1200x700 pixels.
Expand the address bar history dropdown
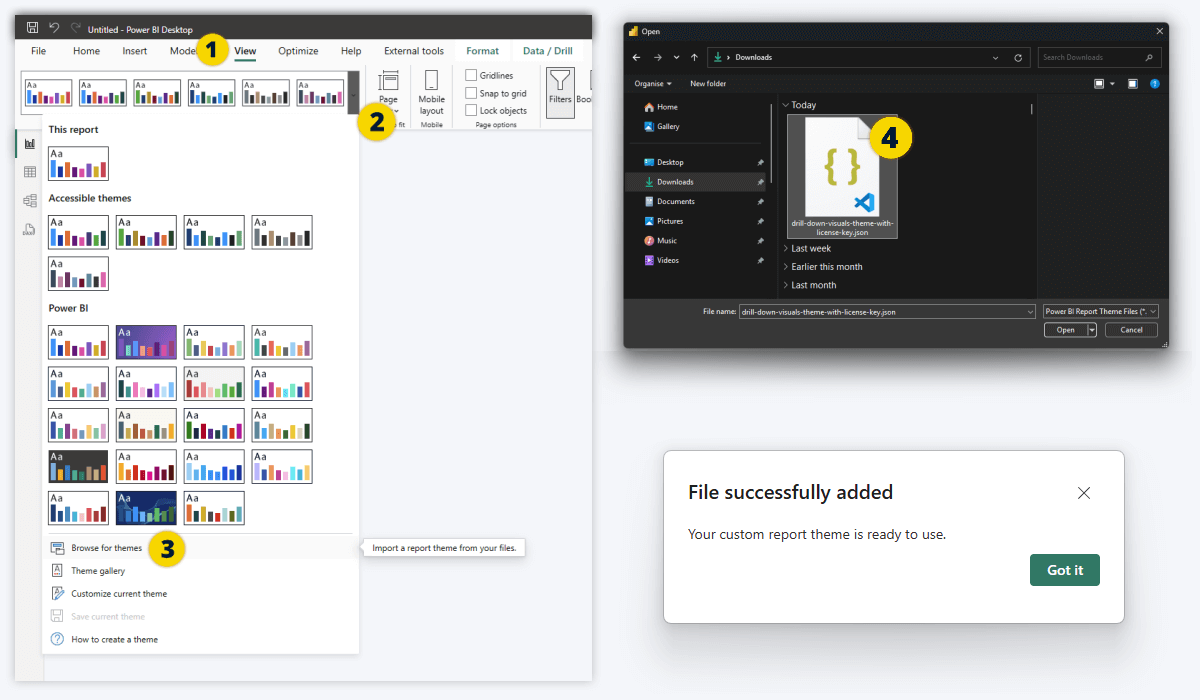pyautogui.click(x=996, y=57)
